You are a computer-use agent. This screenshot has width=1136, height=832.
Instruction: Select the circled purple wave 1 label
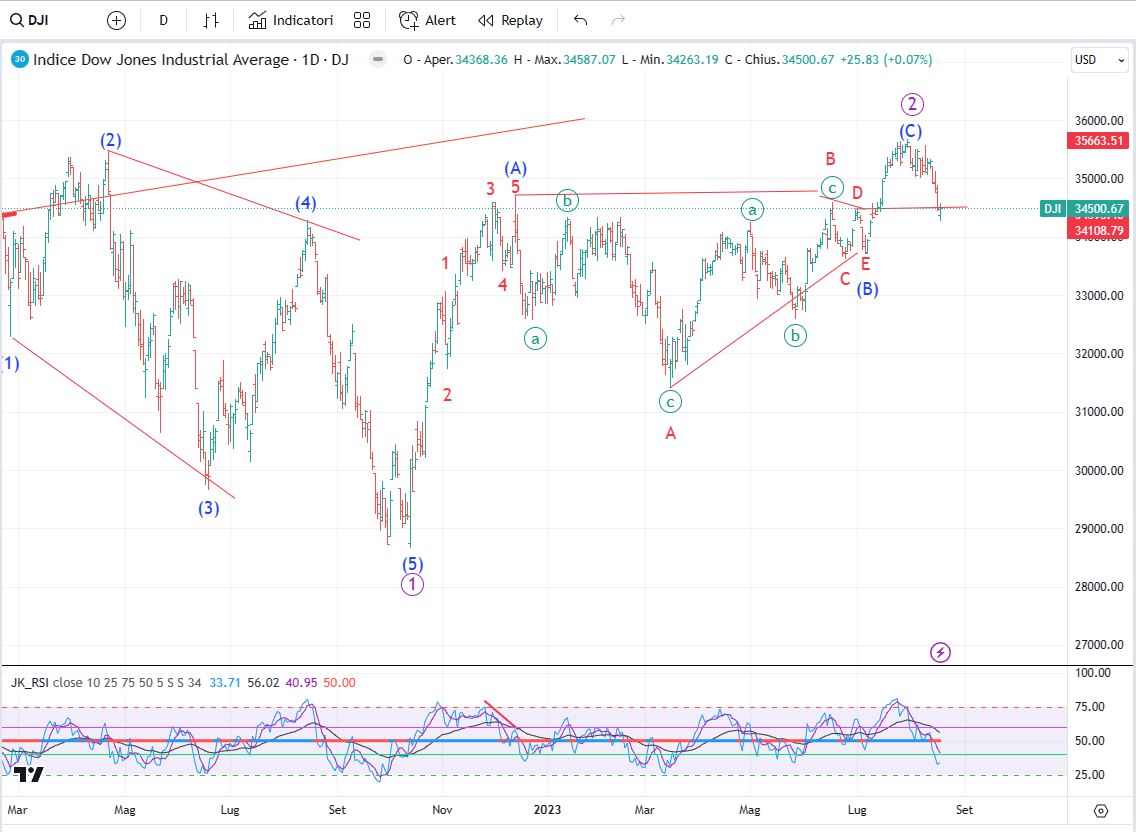[412, 584]
